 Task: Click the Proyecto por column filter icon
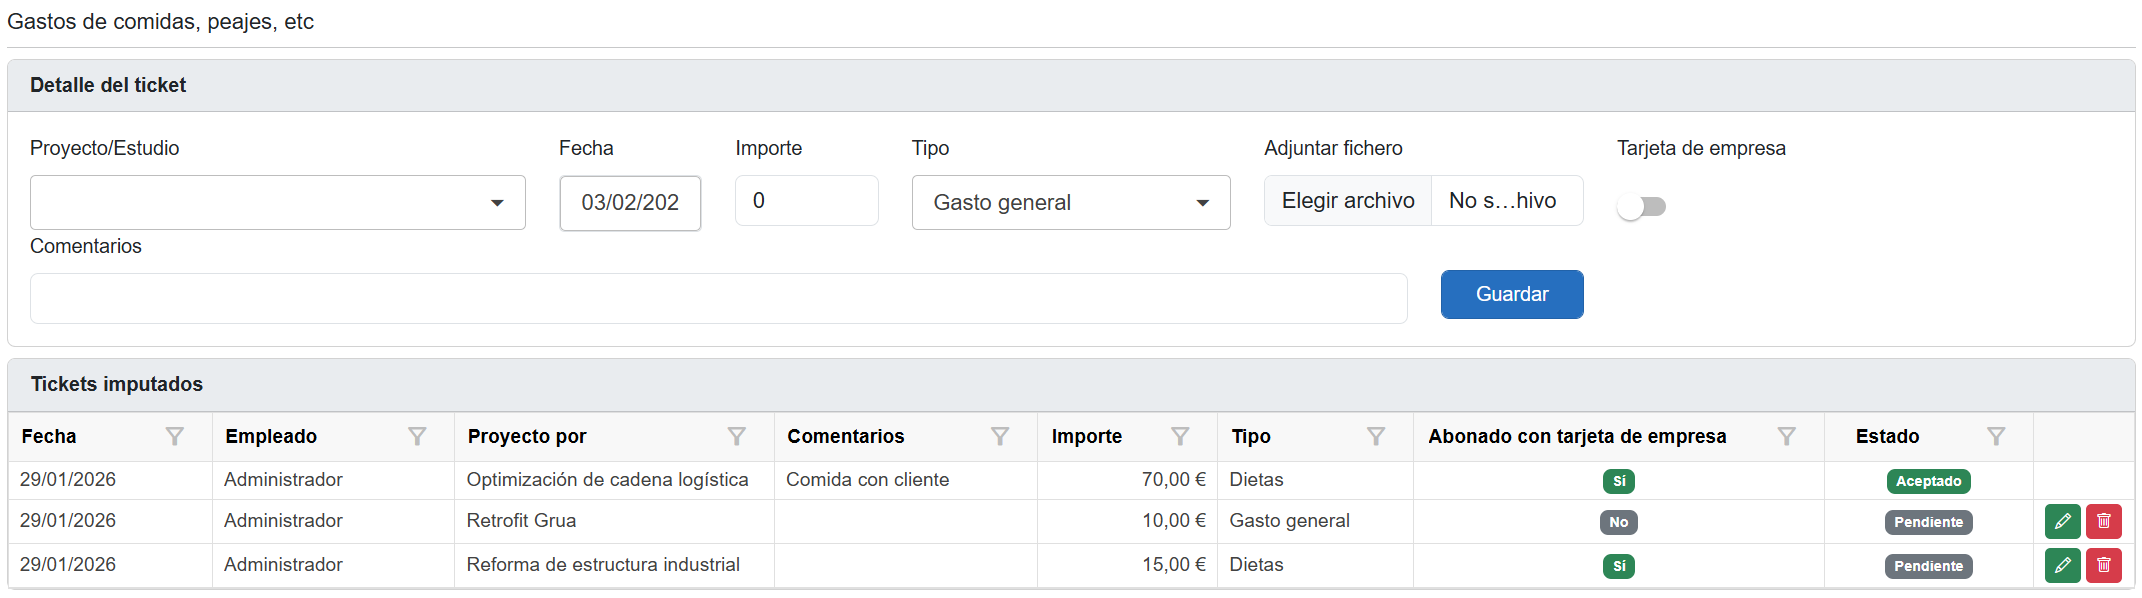point(736,437)
